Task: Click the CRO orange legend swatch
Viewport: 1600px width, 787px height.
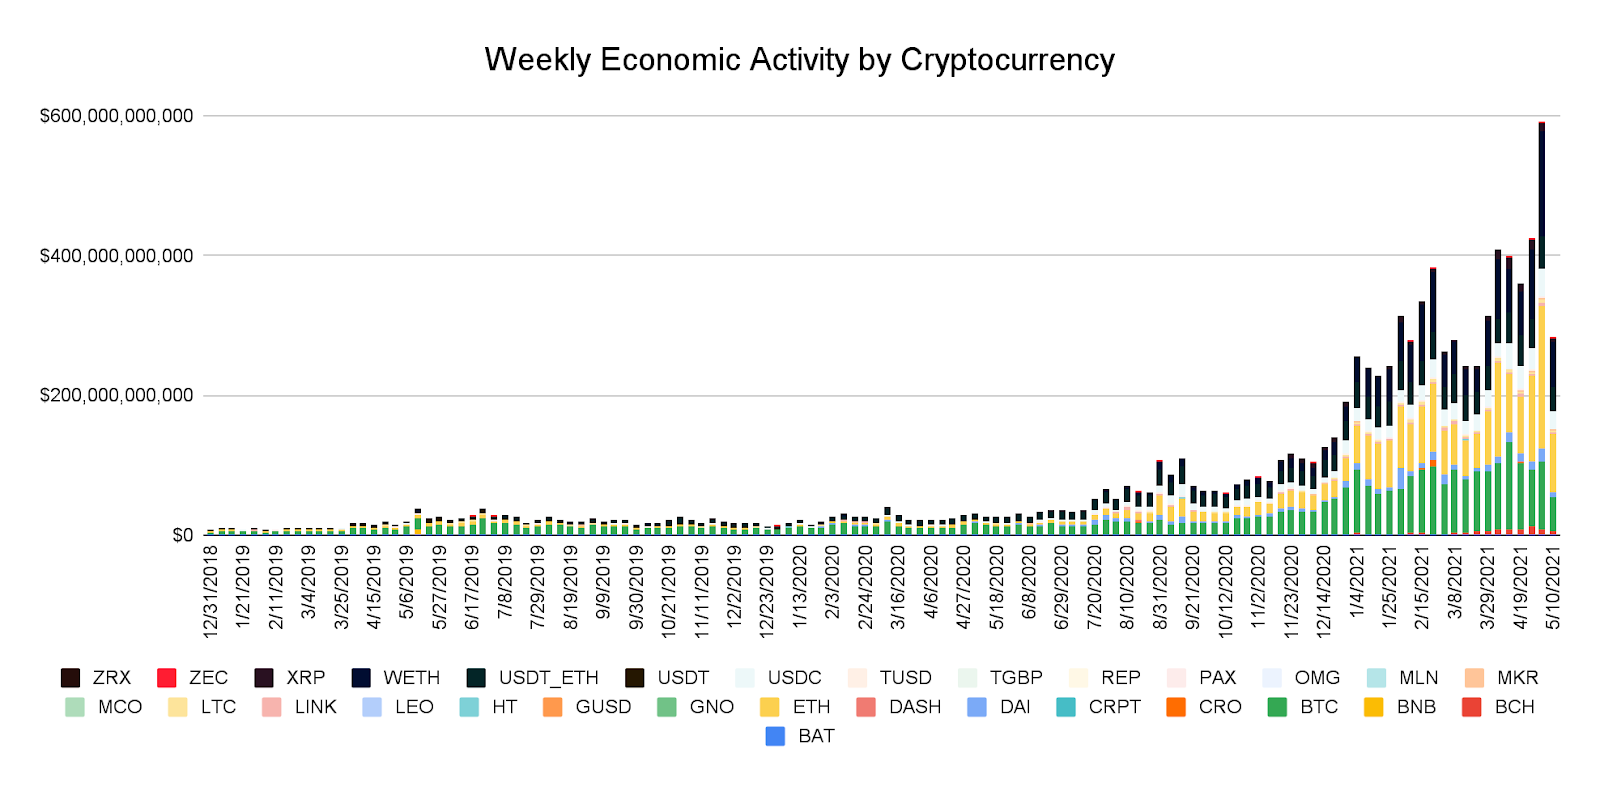Action: 1176,707
